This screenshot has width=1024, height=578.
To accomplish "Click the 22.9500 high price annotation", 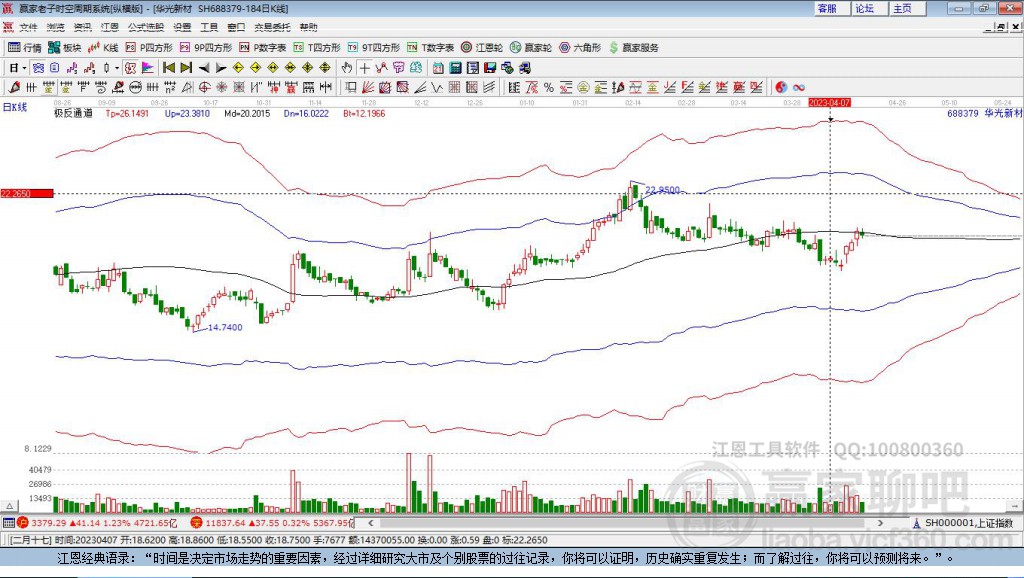I will coord(662,190).
